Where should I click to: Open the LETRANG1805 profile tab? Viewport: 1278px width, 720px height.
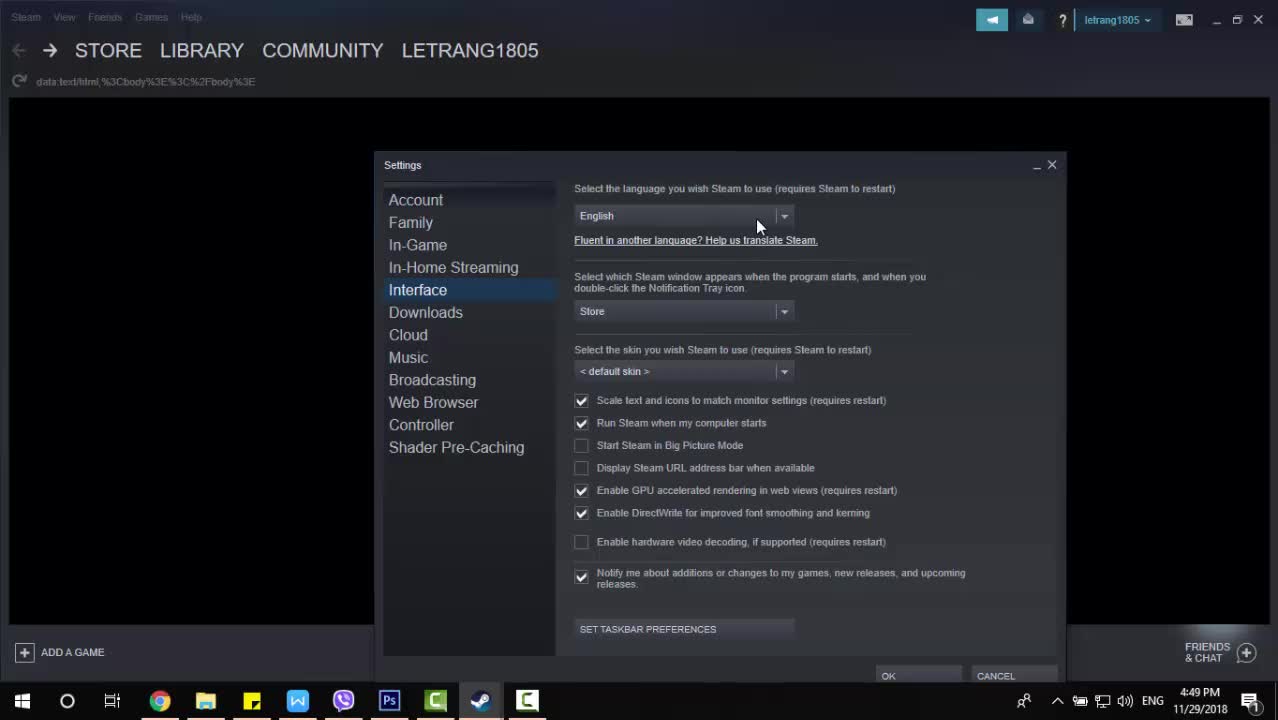point(470,50)
